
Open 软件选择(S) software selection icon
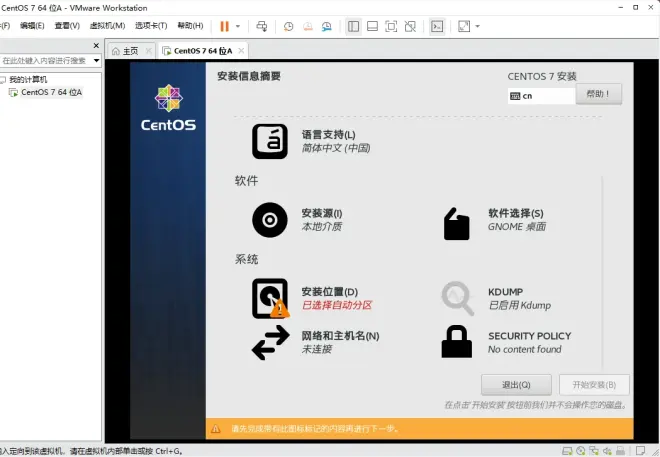[456, 224]
